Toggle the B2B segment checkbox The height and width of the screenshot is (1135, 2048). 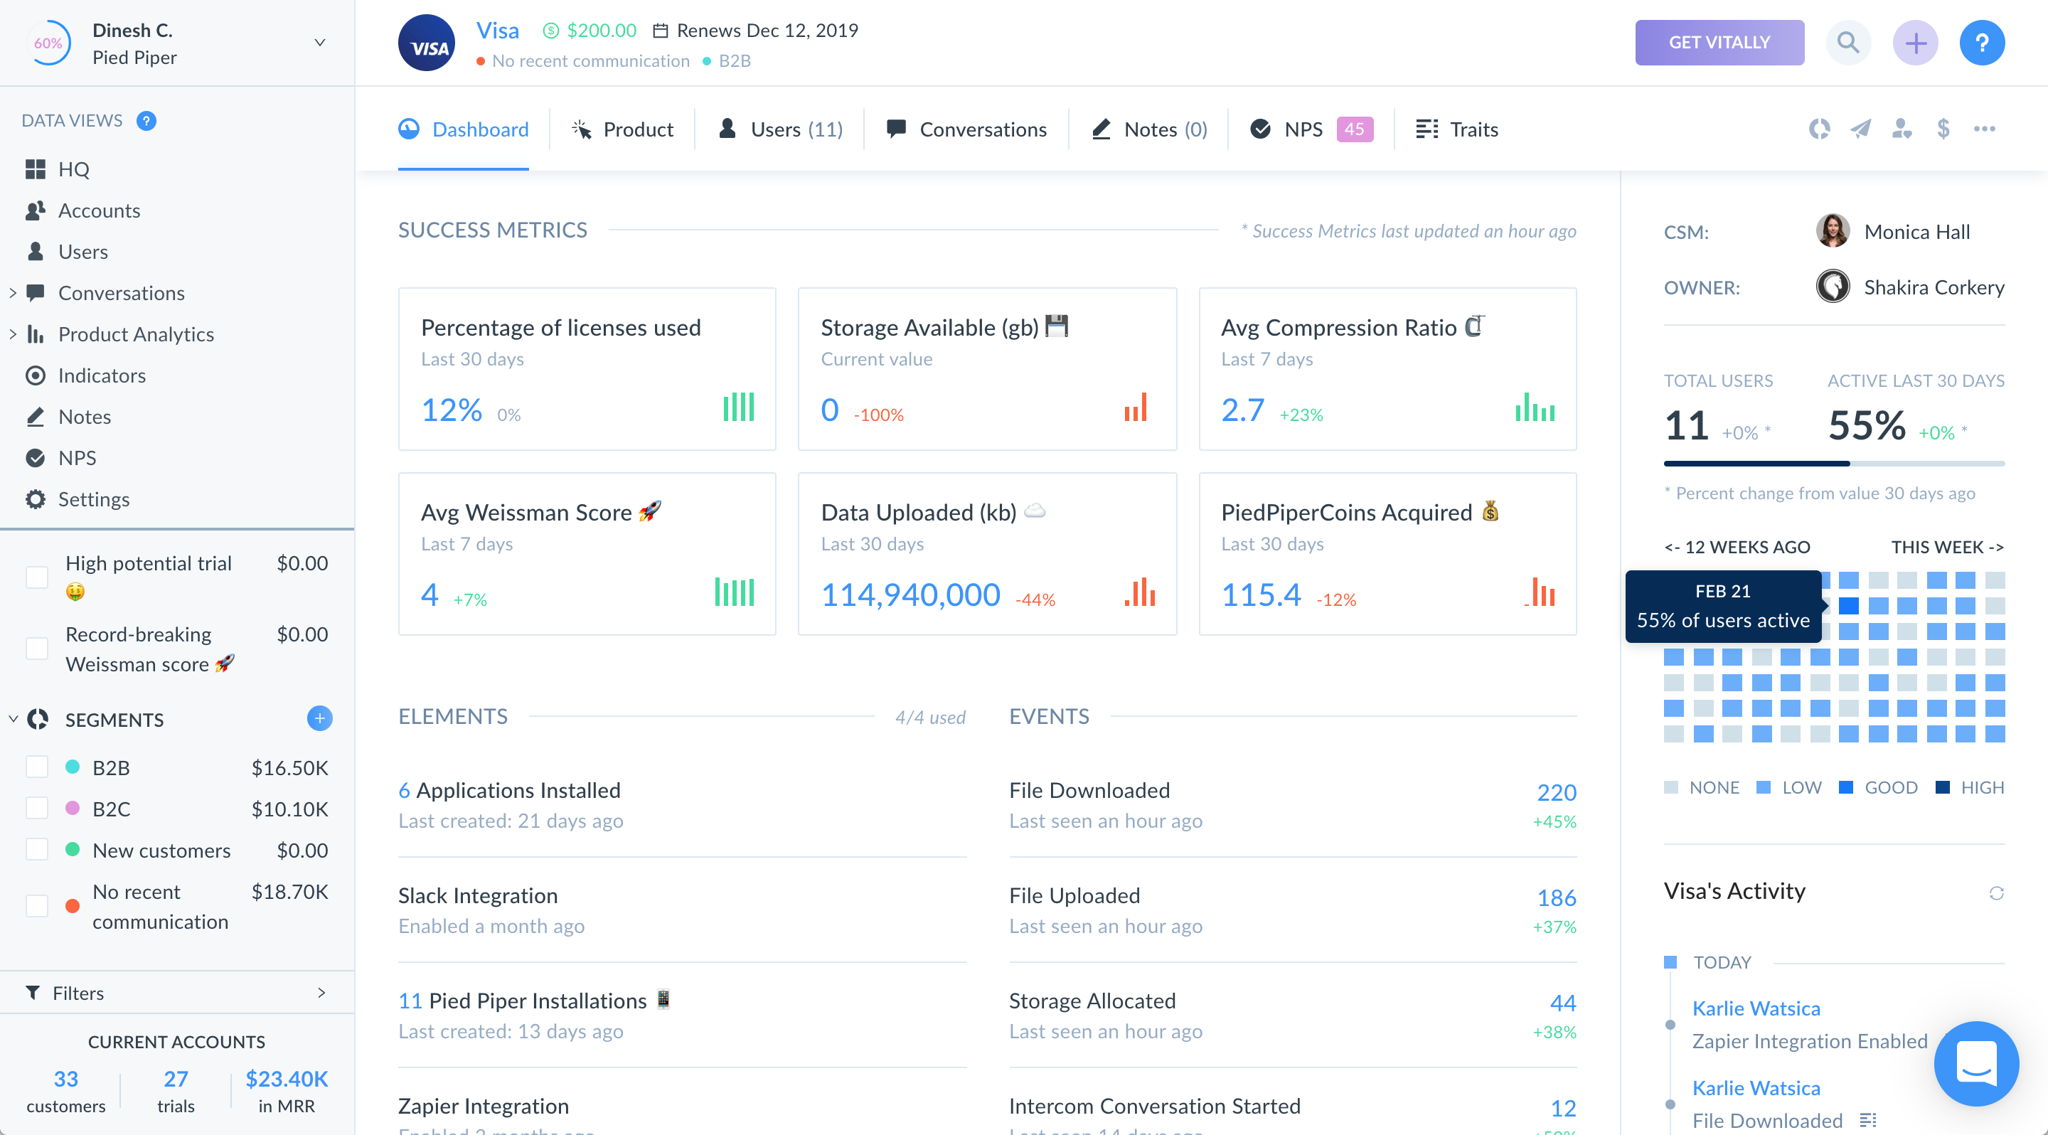[37, 767]
